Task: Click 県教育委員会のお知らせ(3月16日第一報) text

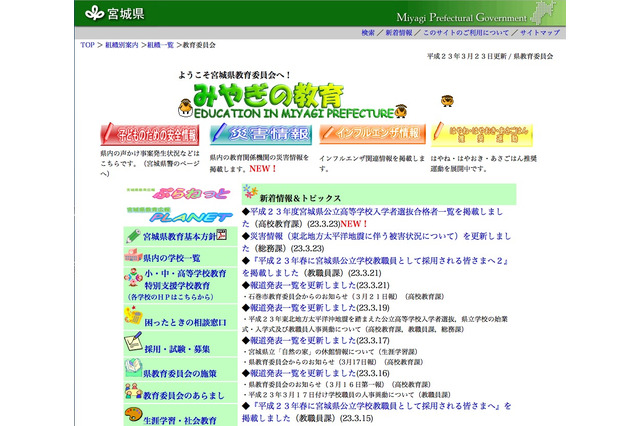Action: pos(337,384)
